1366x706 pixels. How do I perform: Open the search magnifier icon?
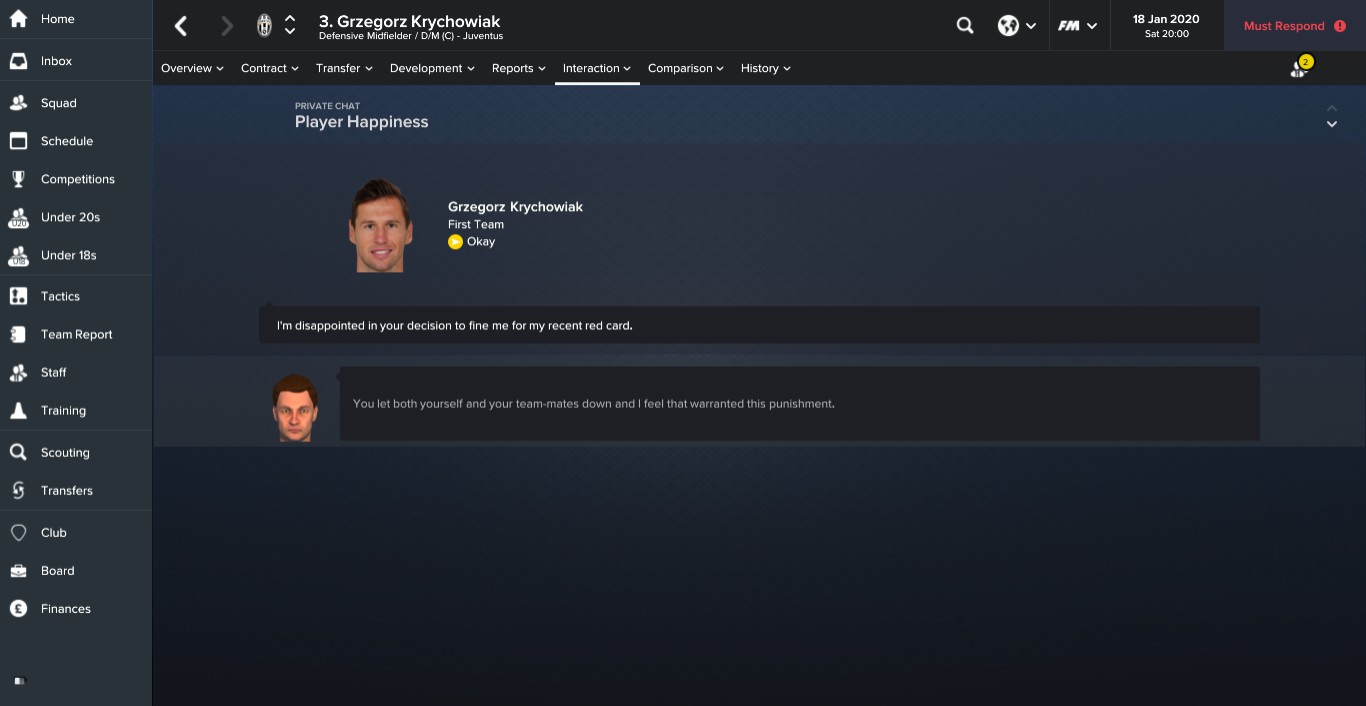965,26
